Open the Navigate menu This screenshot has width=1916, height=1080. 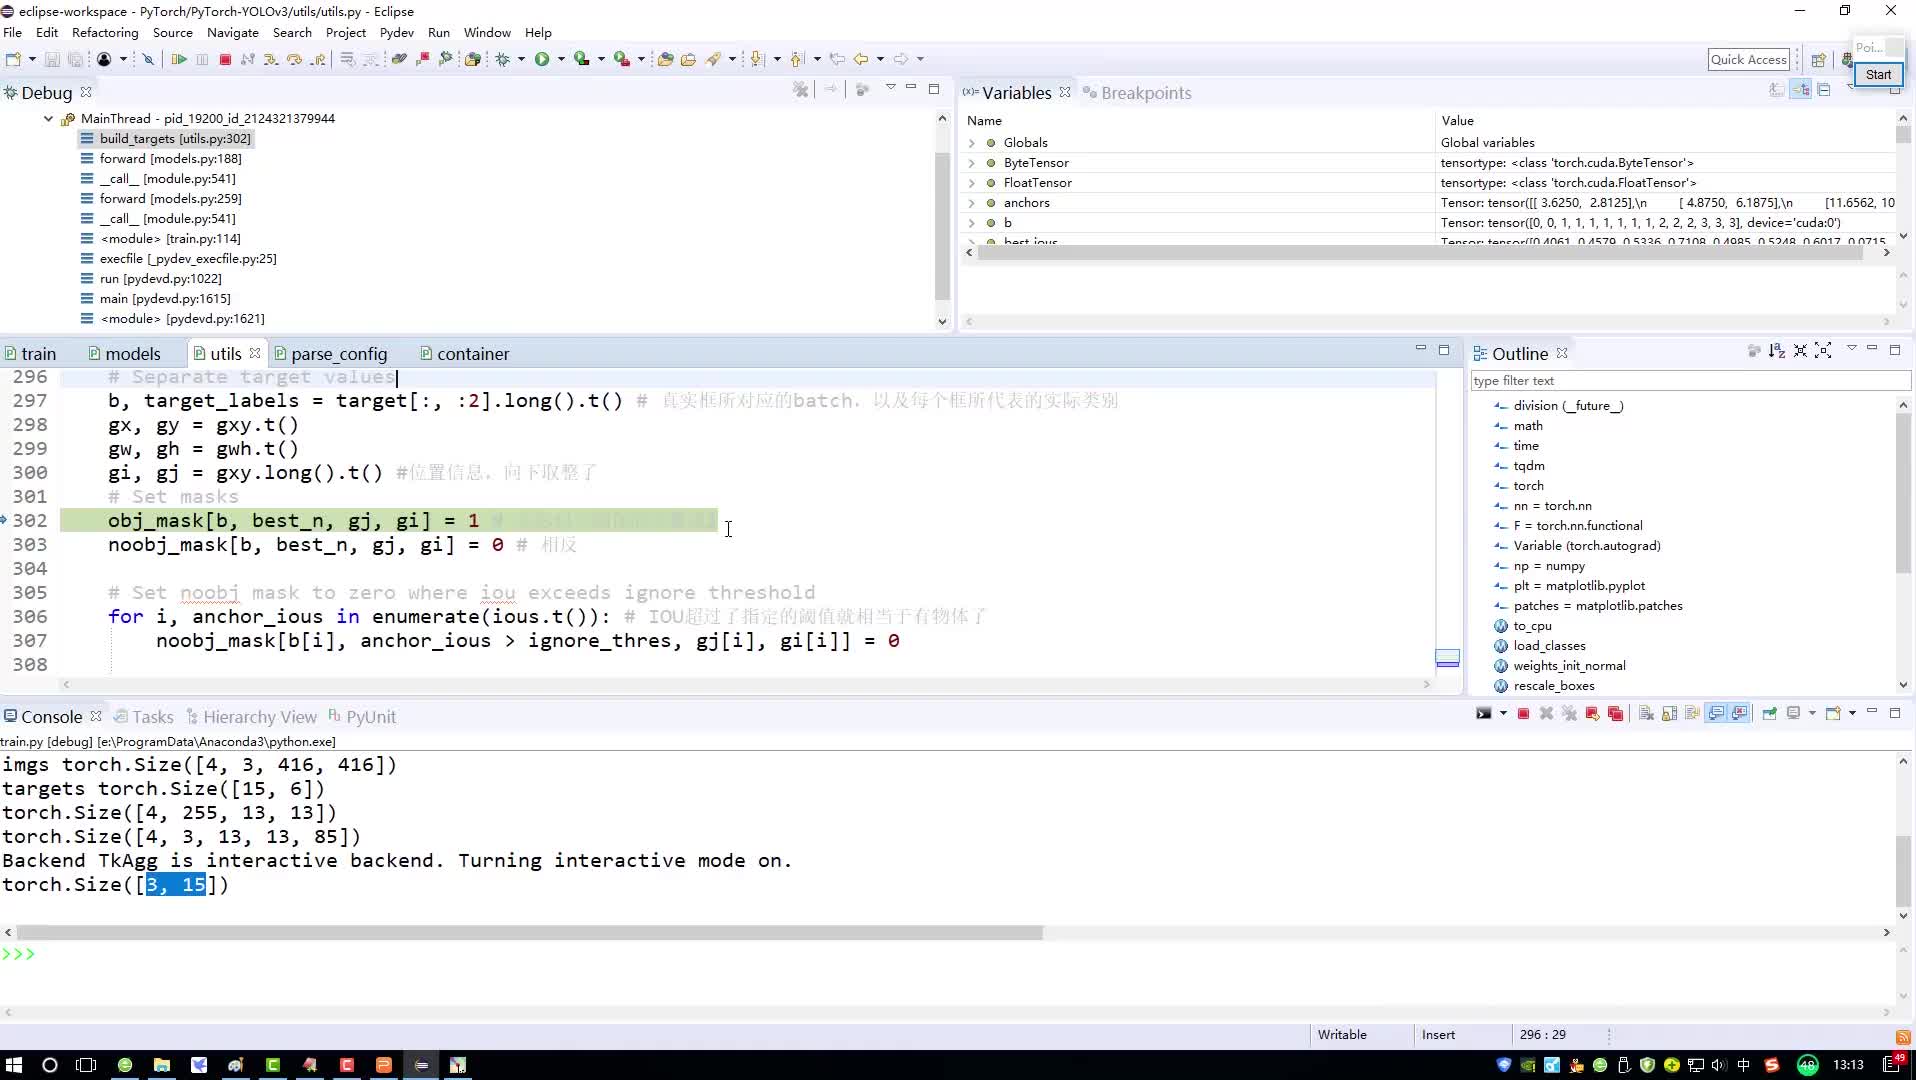point(232,32)
